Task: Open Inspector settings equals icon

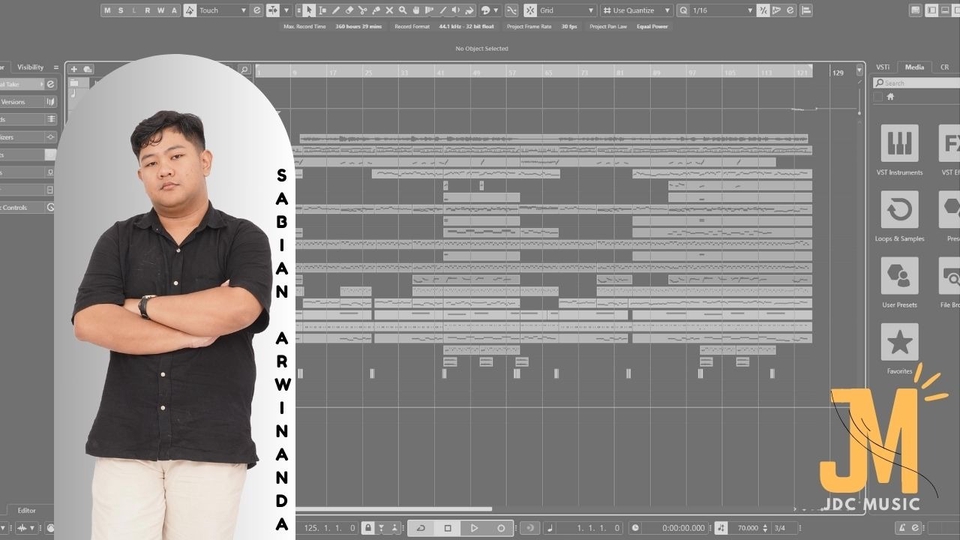Action: tap(56, 67)
